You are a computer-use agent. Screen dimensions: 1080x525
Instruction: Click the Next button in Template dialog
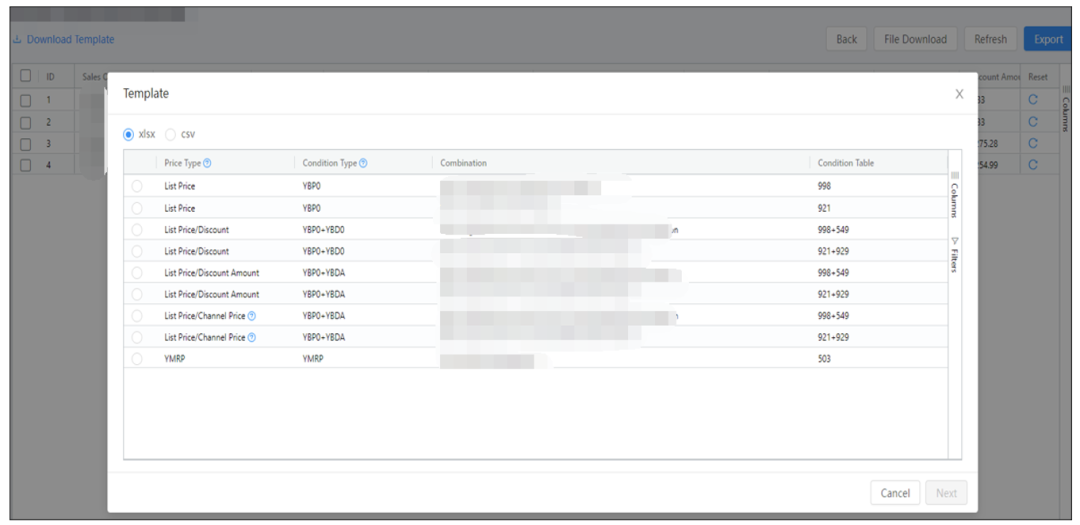(946, 493)
